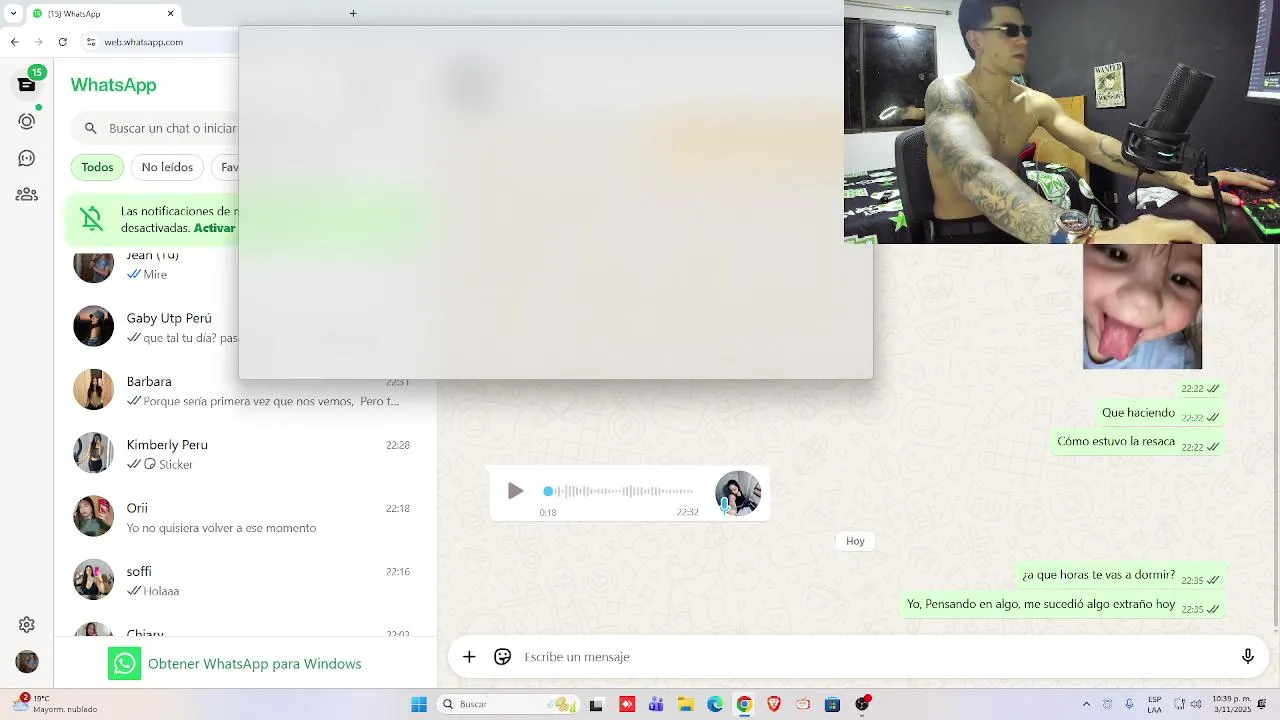The height and width of the screenshot is (720, 1280).
Task: Open the Windows Start menu
Action: point(419,704)
